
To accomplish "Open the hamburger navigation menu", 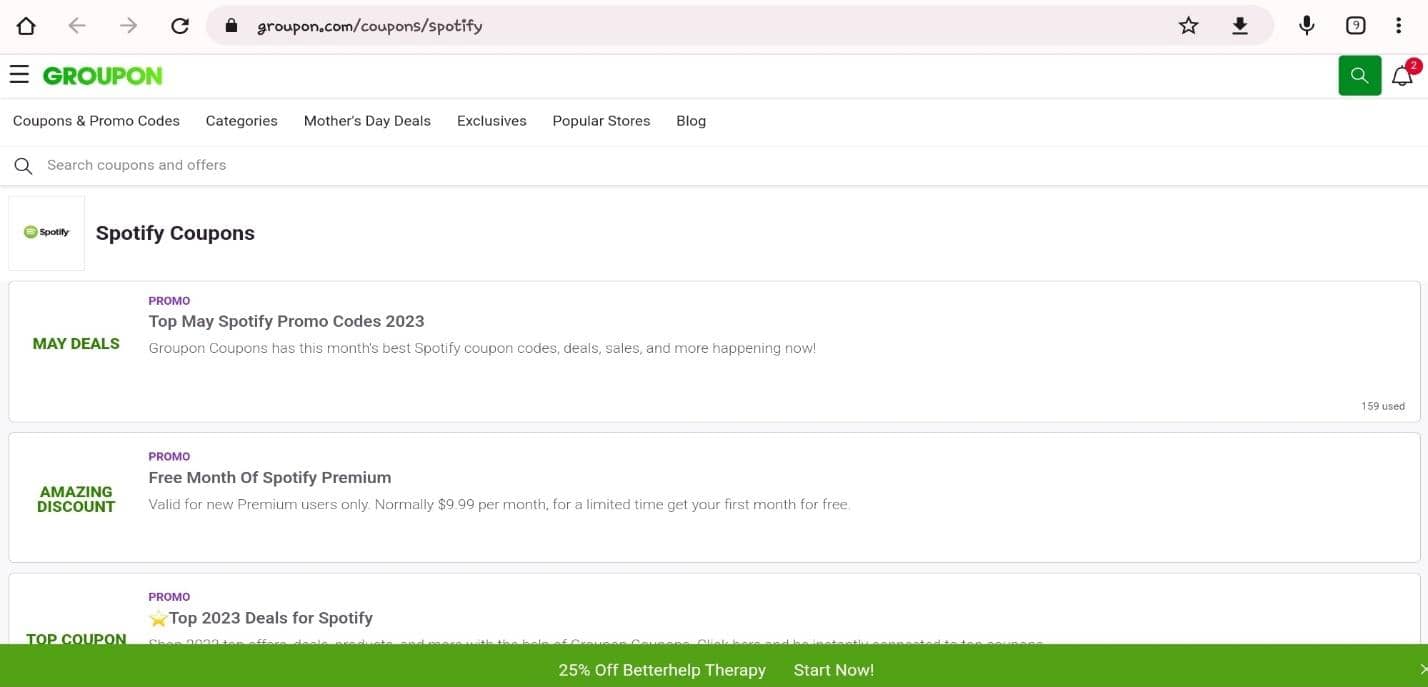I will 19,74.
